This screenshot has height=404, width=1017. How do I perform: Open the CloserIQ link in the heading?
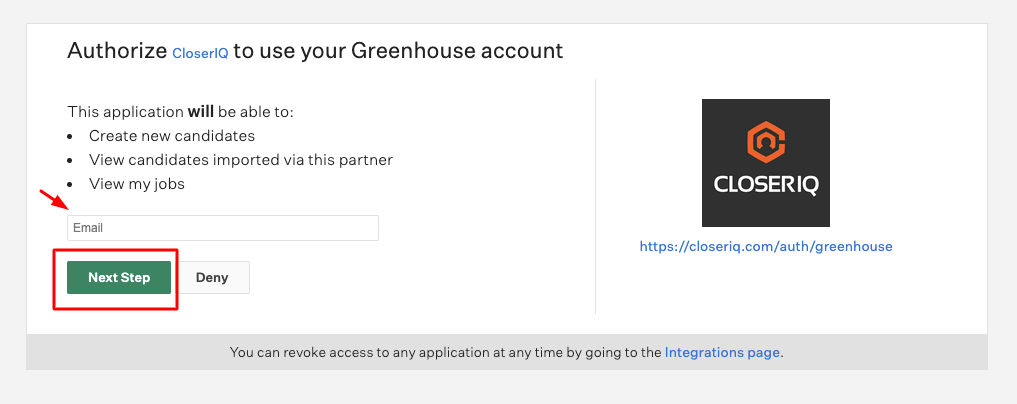click(x=200, y=52)
